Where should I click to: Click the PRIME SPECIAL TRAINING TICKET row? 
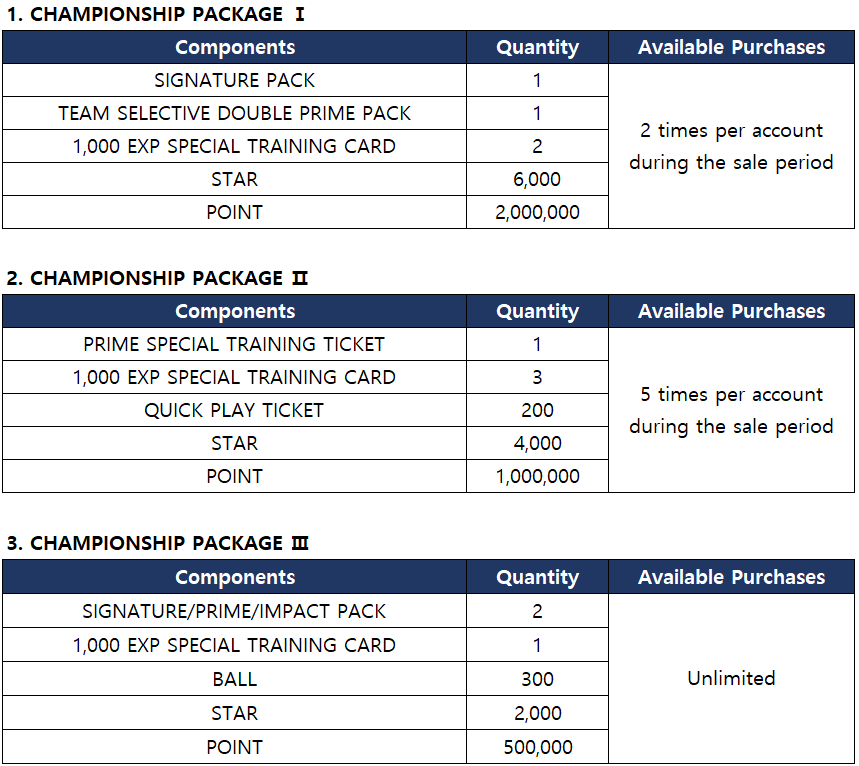pyautogui.click(x=234, y=344)
